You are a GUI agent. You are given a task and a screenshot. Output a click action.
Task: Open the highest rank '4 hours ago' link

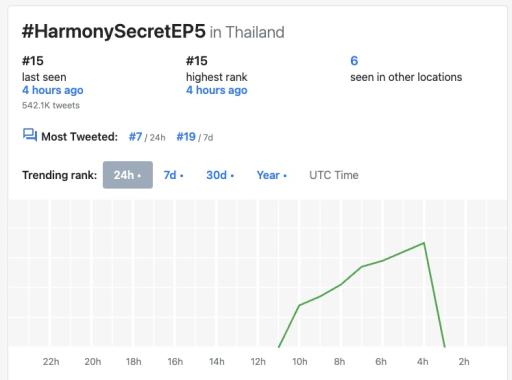click(217, 90)
